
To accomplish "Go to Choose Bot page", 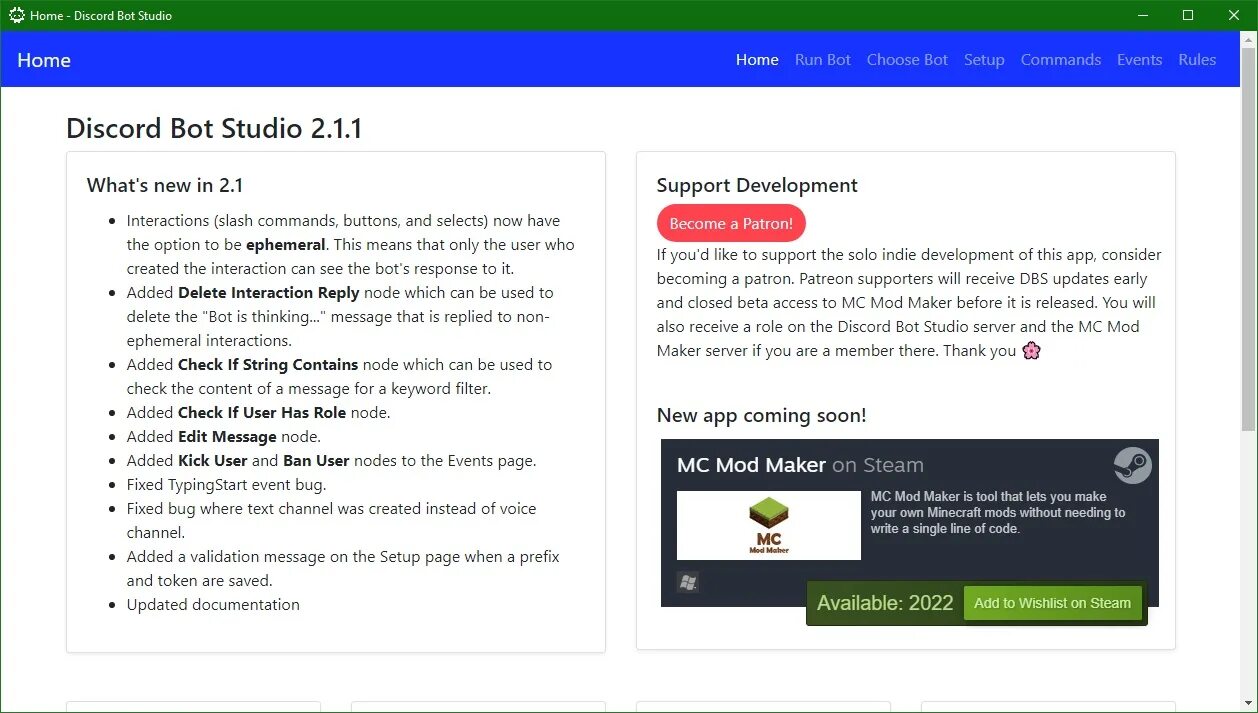I will pyautogui.click(x=907, y=59).
